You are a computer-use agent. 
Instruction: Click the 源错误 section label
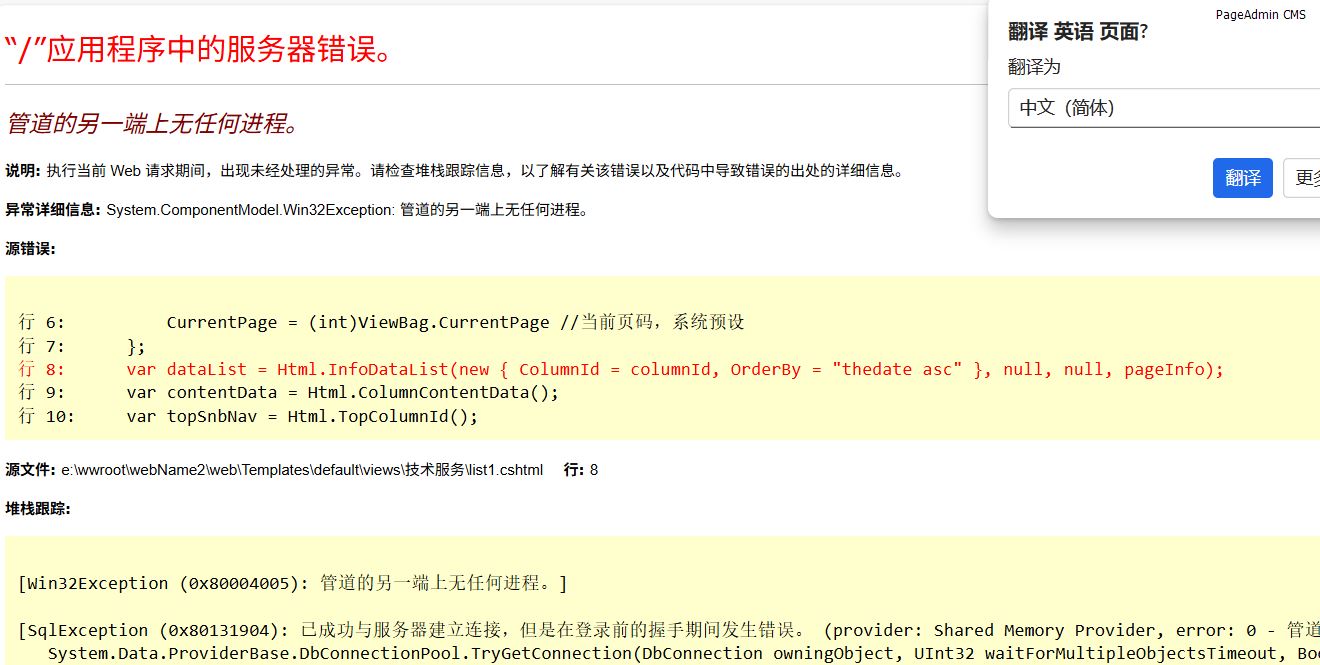(30, 249)
